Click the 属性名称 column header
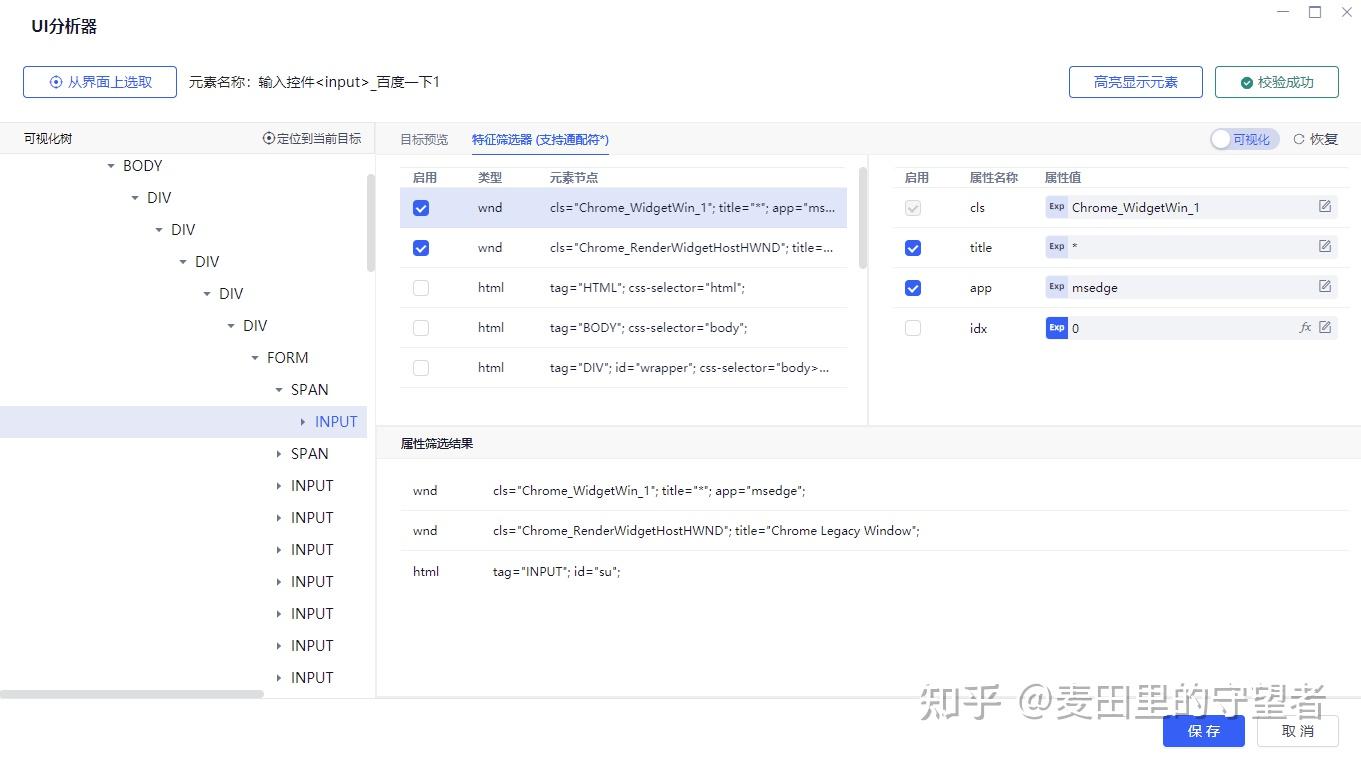Viewport: 1361px width, 757px height. 994,177
